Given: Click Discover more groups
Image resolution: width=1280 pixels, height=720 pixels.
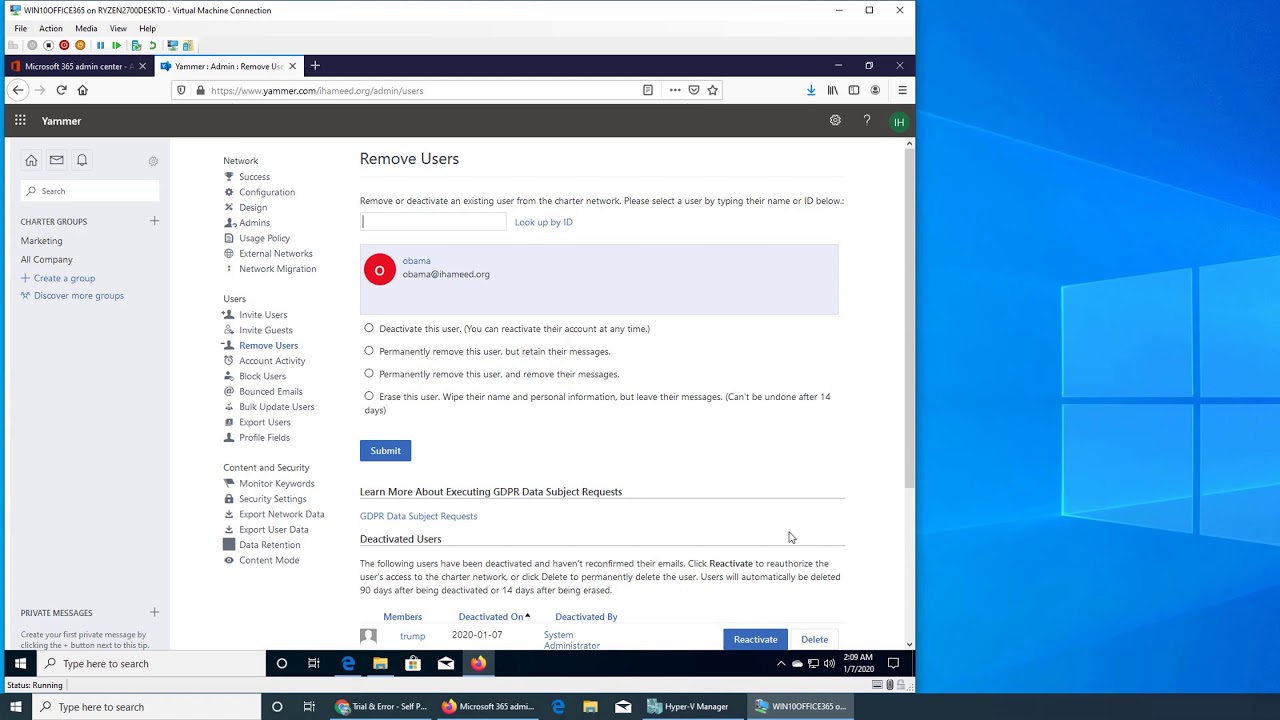Looking at the screenshot, I should (79, 296).
